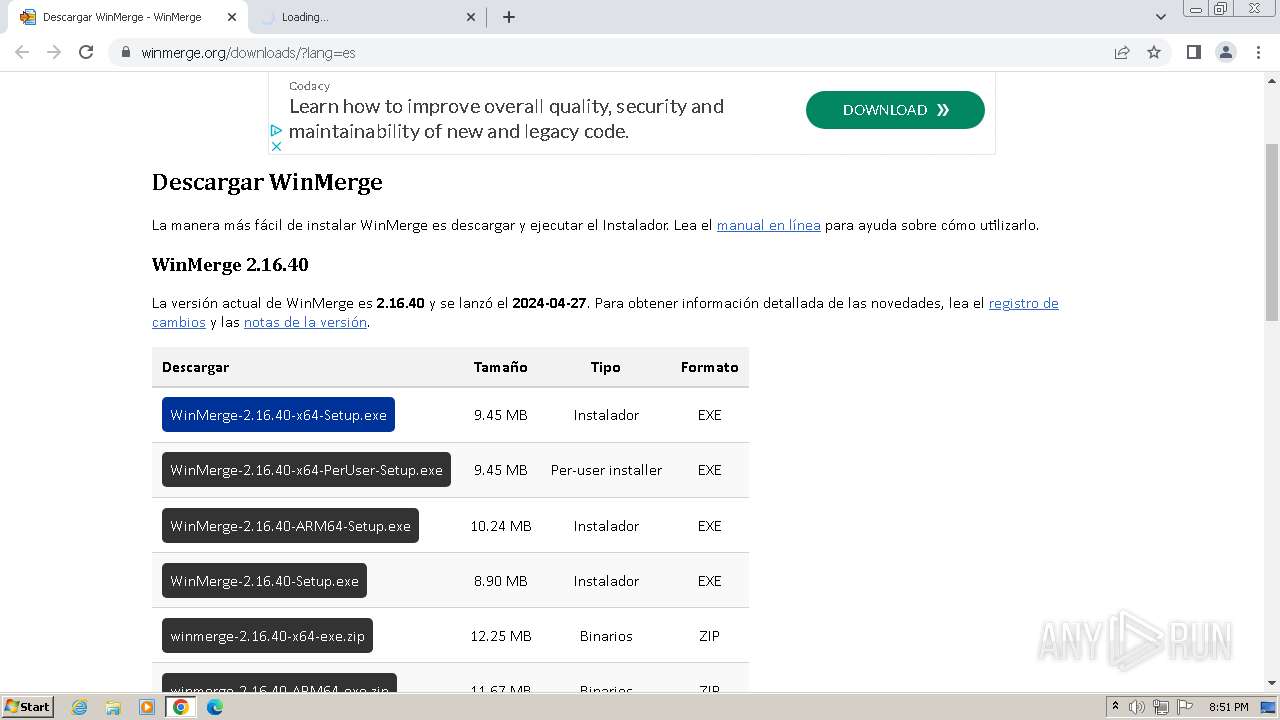This screenshot has width=1280, height=720.
Task: Open the browser side panel
Action: coord(1193,52)
